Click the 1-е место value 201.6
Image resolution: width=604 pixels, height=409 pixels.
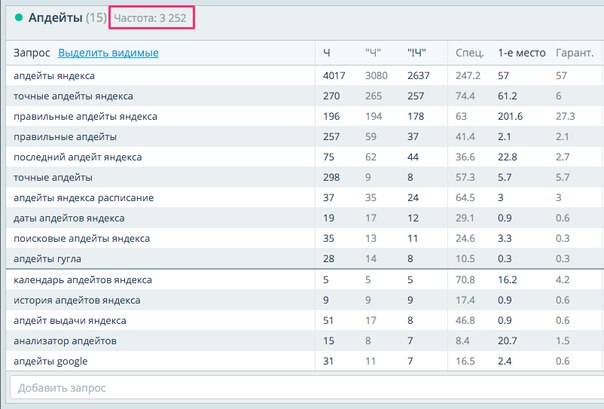coord(510,116)
